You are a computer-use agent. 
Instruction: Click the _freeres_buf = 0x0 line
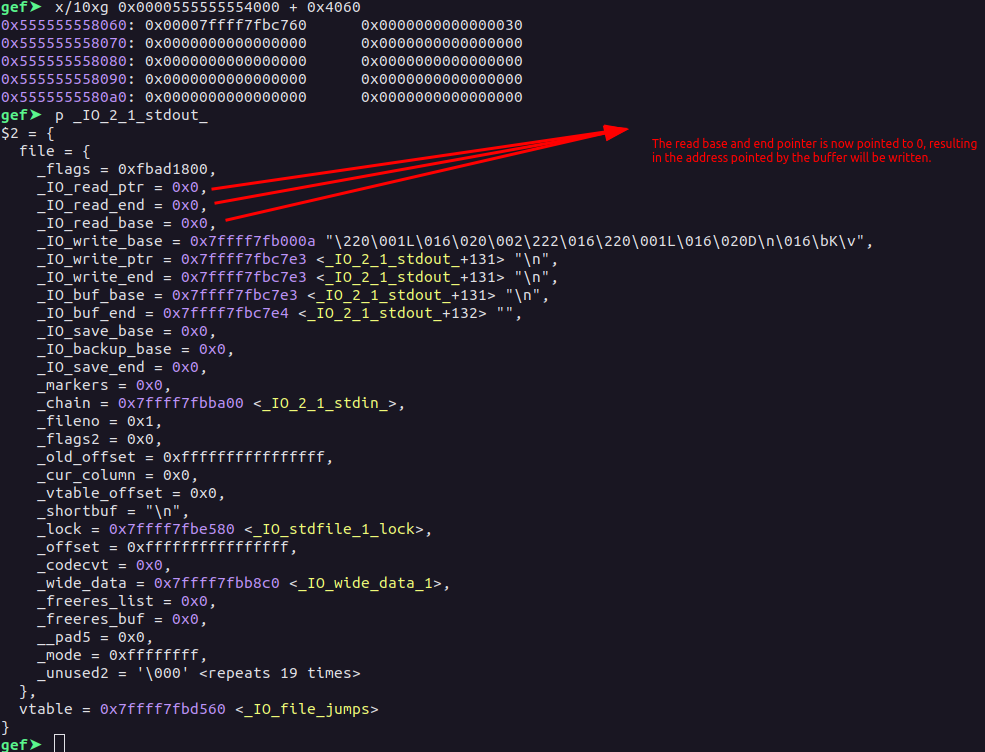pos(122,619)
